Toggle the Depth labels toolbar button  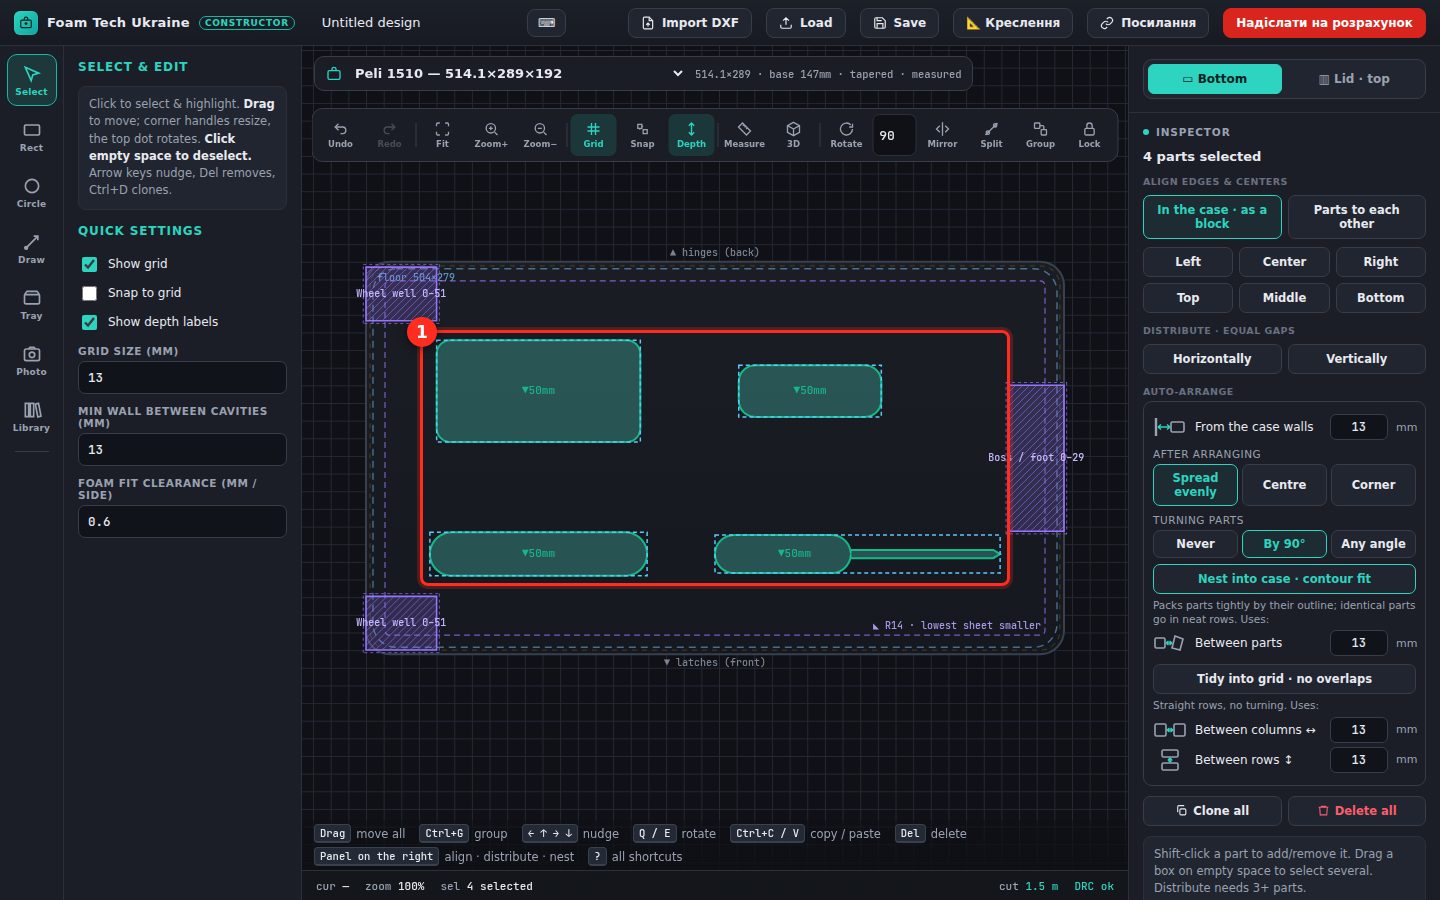[x=691, y=135]
